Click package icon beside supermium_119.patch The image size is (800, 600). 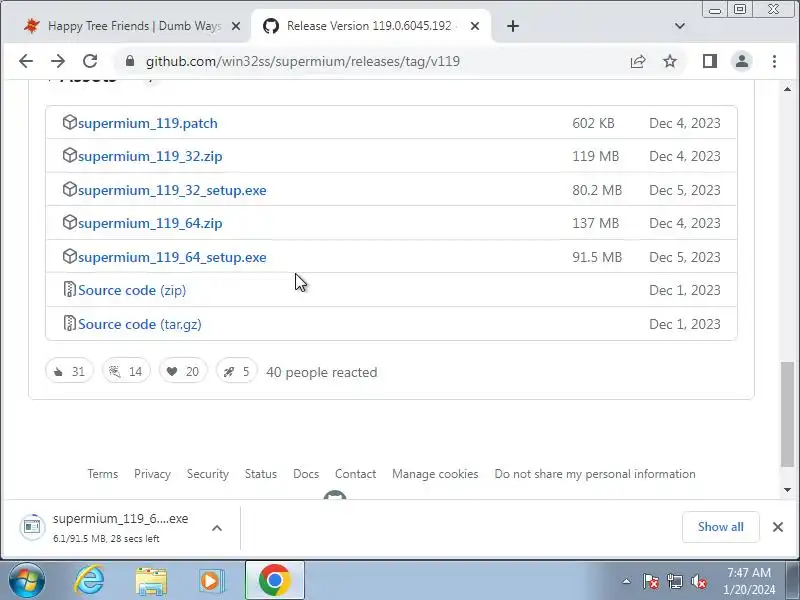tap(69, 122)
